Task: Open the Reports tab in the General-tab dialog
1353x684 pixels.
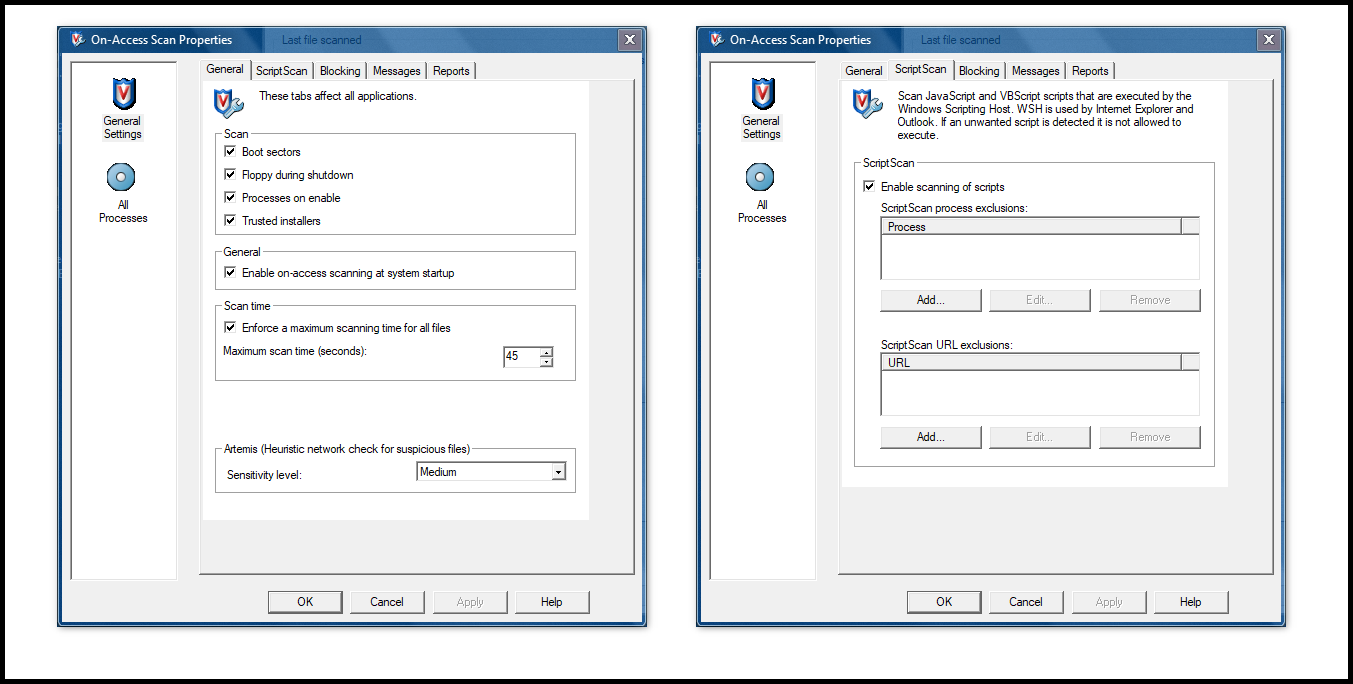Action: tap(451, 71)
